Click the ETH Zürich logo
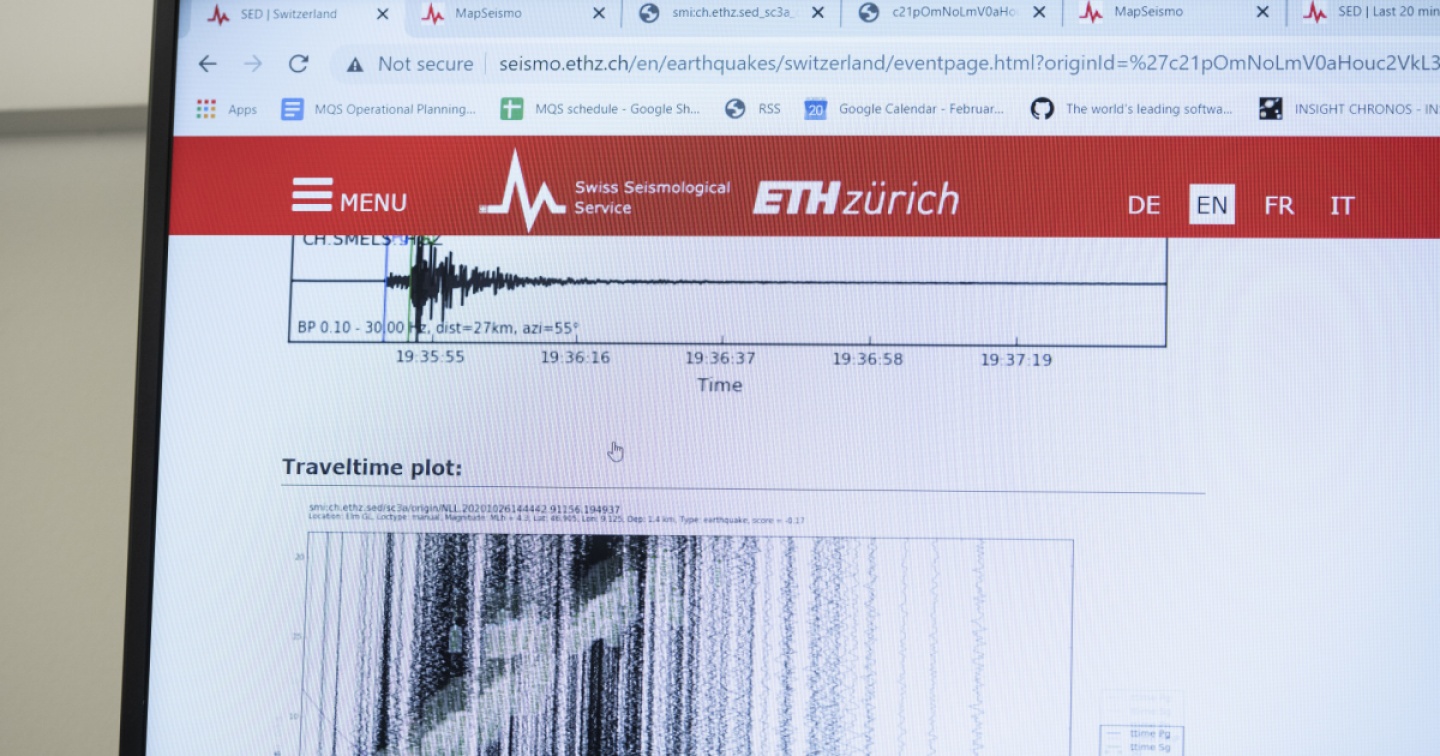1440x756 pixels. (855, 200)
